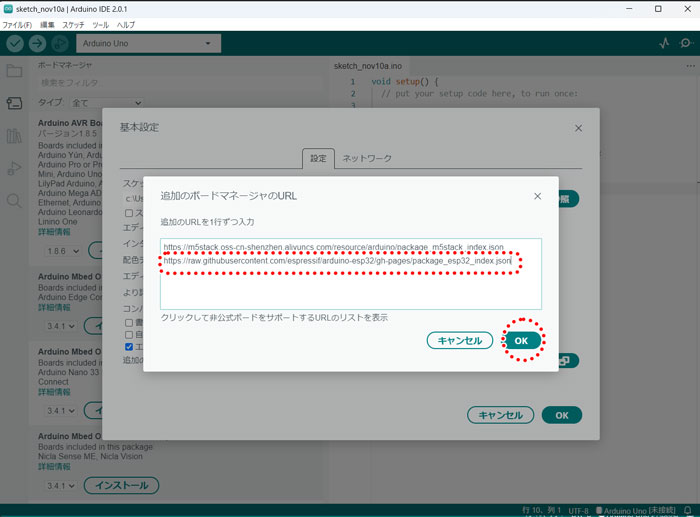Click the unofficial board URL list link
700x517 pixels.
click(x=274, y=317)
